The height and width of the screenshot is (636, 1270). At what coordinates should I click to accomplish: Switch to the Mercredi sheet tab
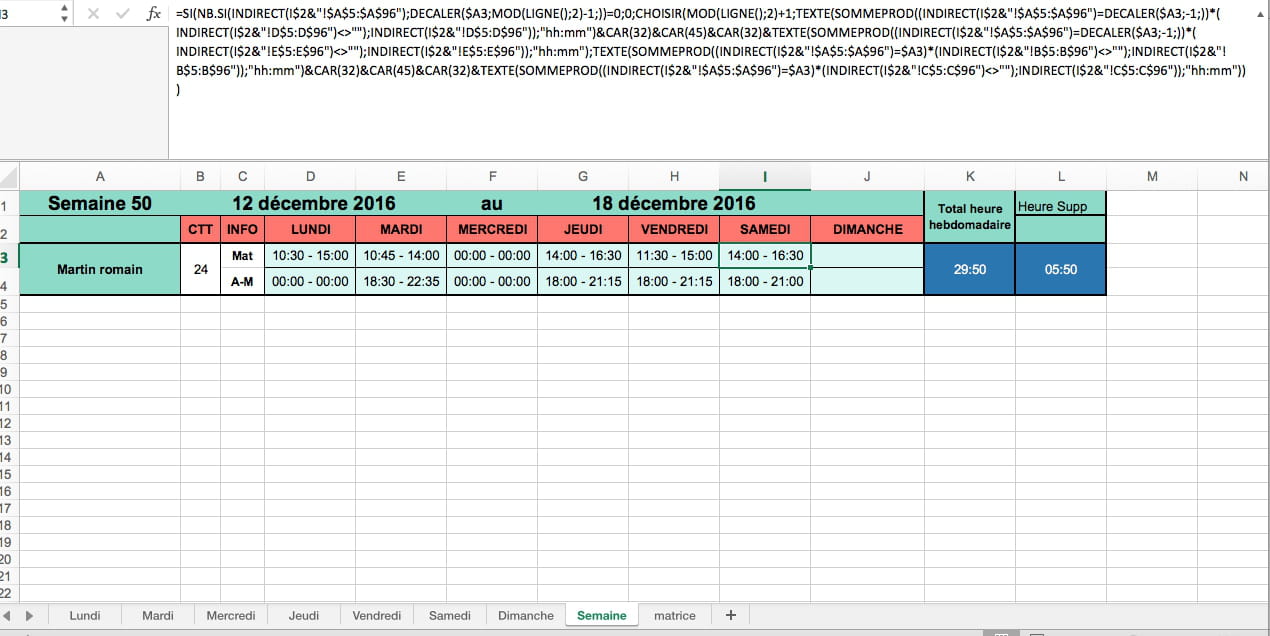point(231,615)
